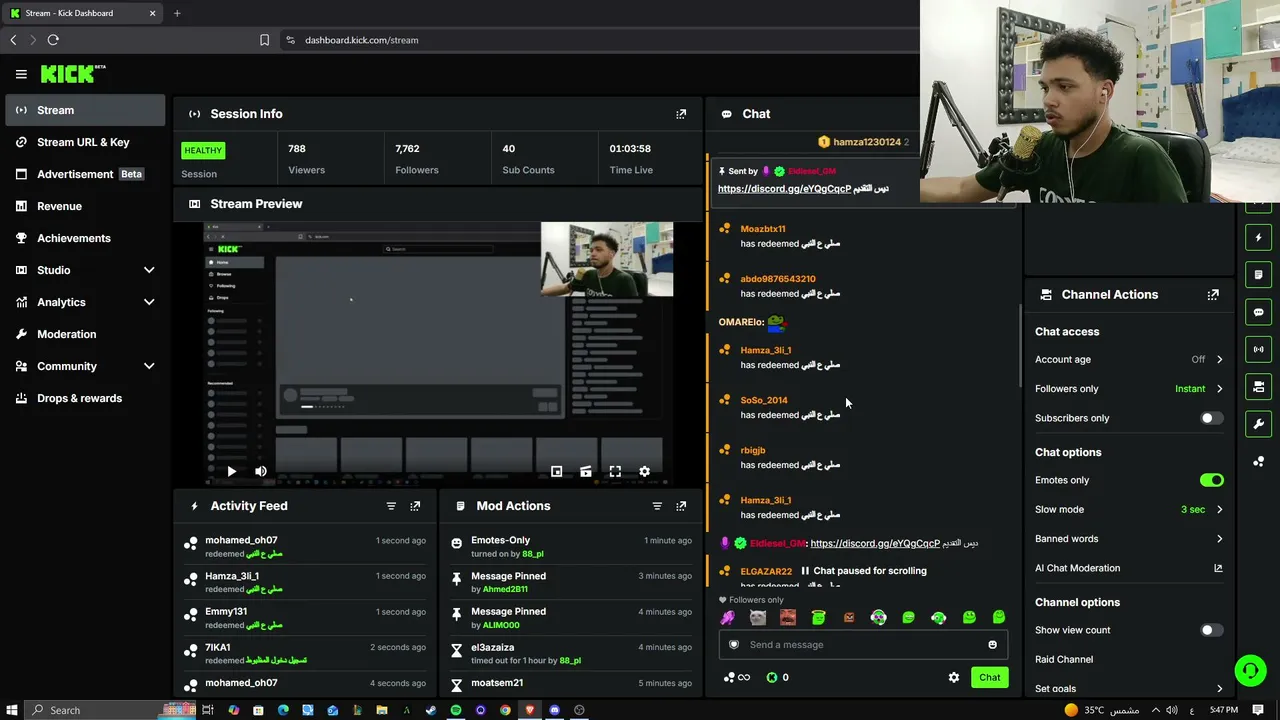Image resolution: width=1280 pixels, height=720 pixels.
Task: Click the broadcast signal icon in right sidebar
Action: point(1258,349)
